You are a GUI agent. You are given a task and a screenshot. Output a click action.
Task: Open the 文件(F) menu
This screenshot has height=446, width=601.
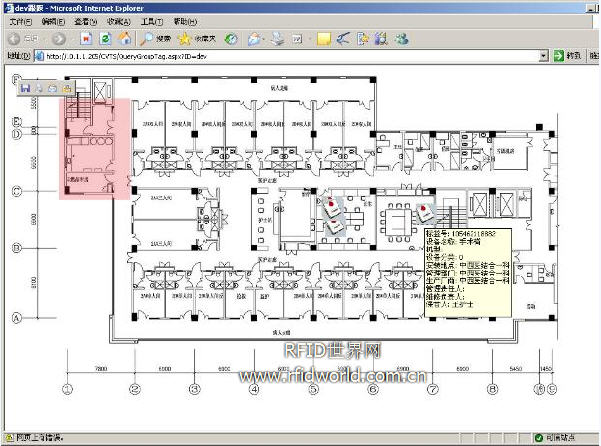20,21
